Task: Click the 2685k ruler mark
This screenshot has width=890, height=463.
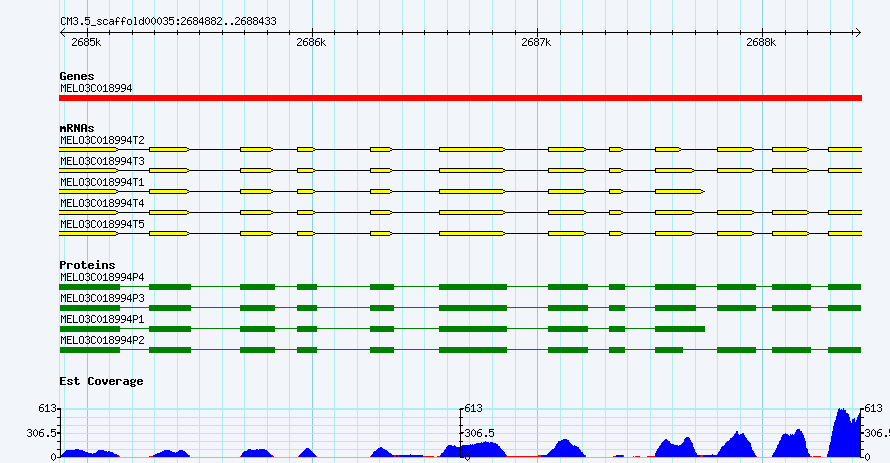Action: 86,43
